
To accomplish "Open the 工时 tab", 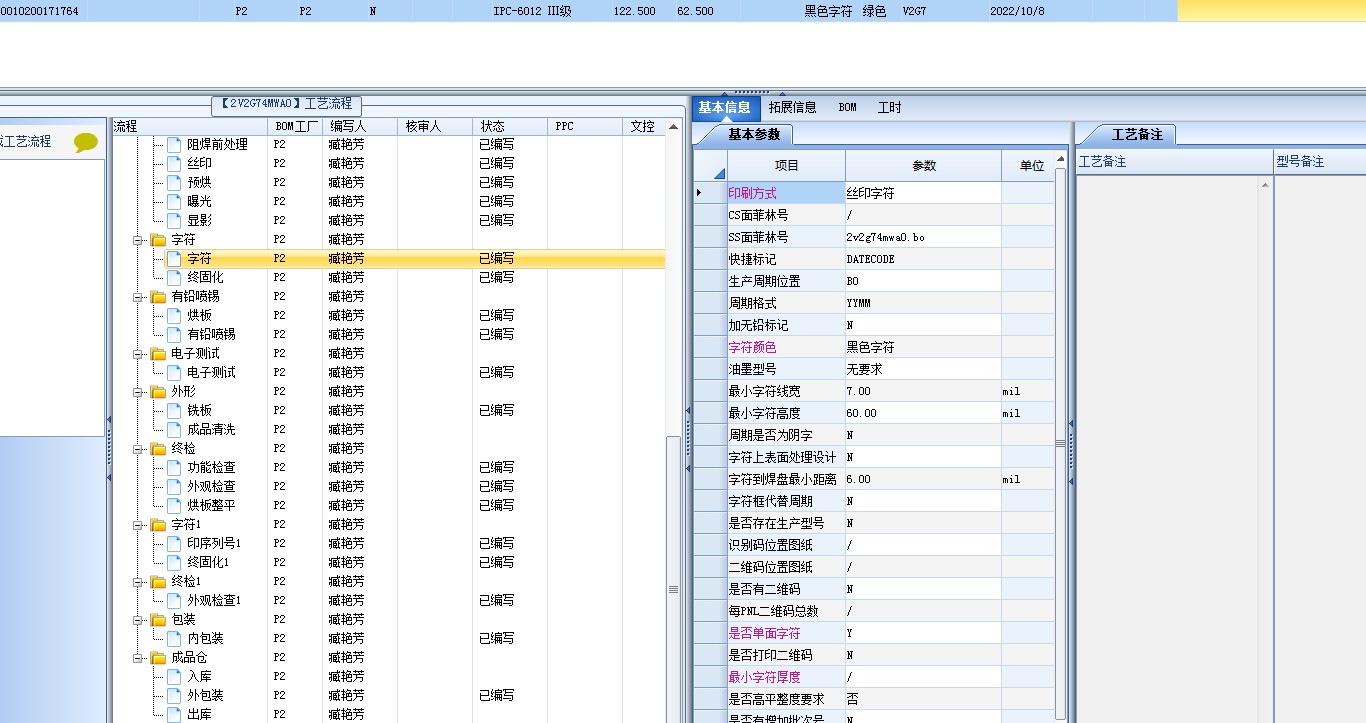I will (889, 107).
